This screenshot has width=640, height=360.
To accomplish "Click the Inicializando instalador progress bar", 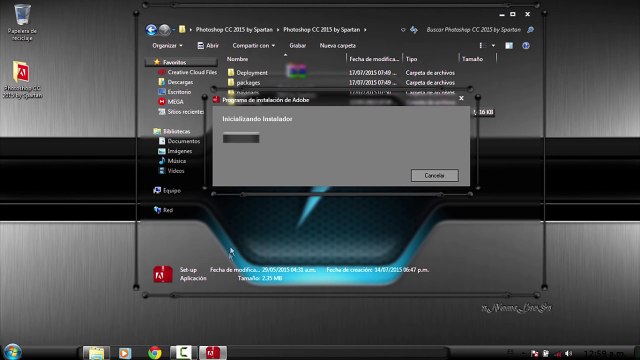I will 241,138.
